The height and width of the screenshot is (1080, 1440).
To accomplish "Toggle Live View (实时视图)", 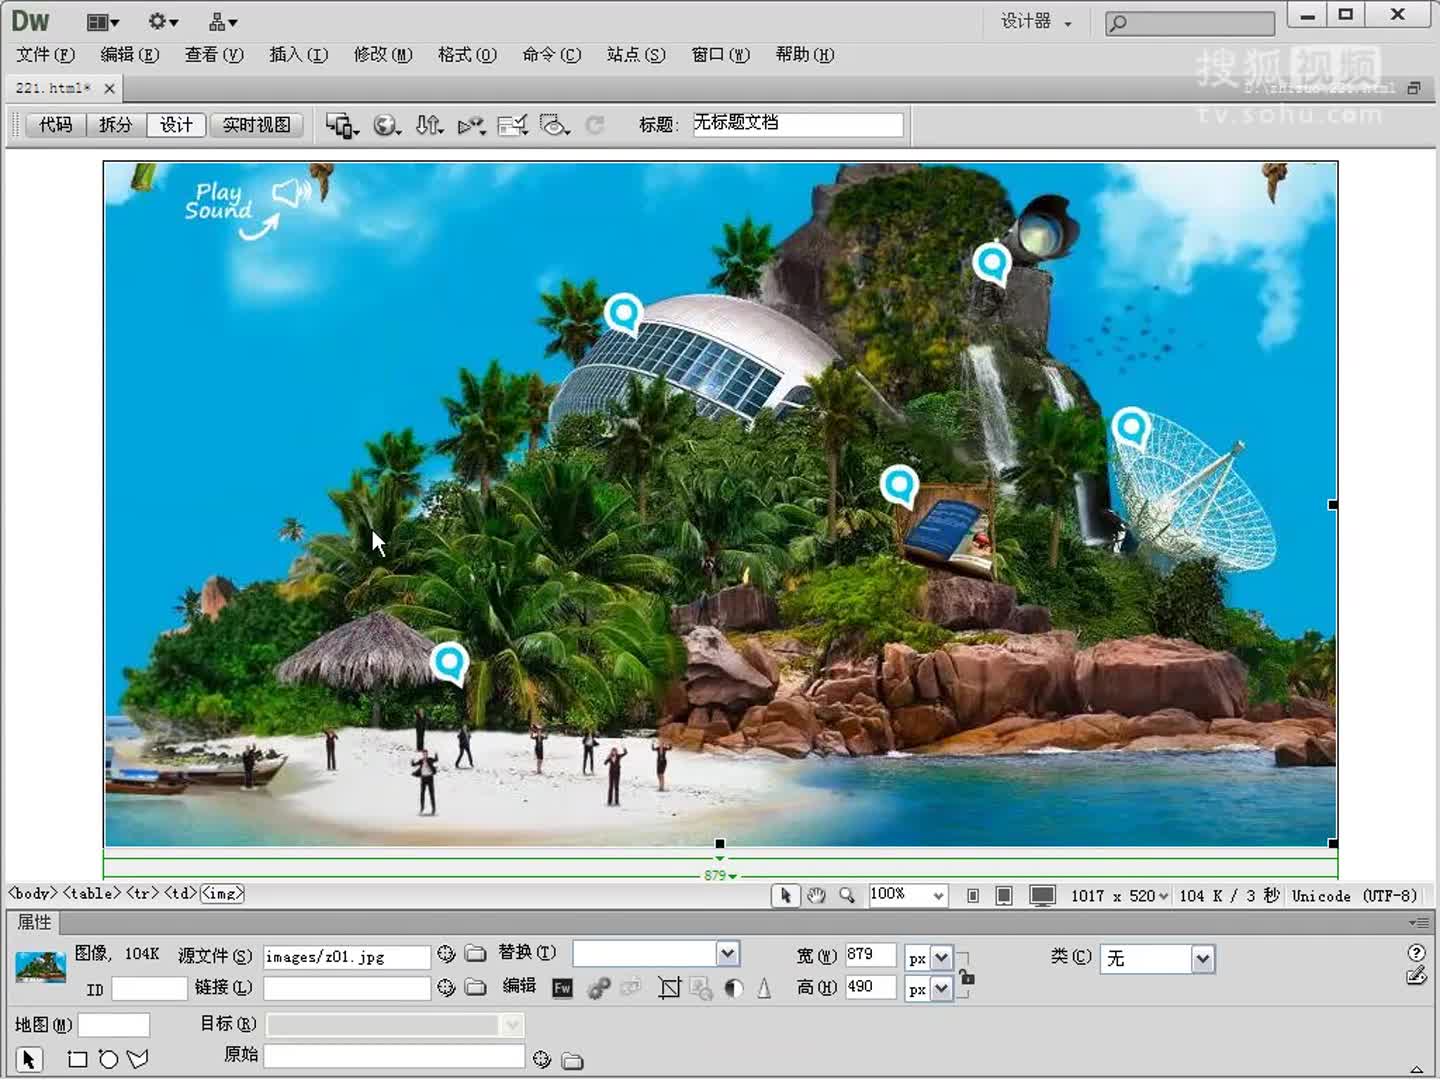I will [x=256, y=125].
